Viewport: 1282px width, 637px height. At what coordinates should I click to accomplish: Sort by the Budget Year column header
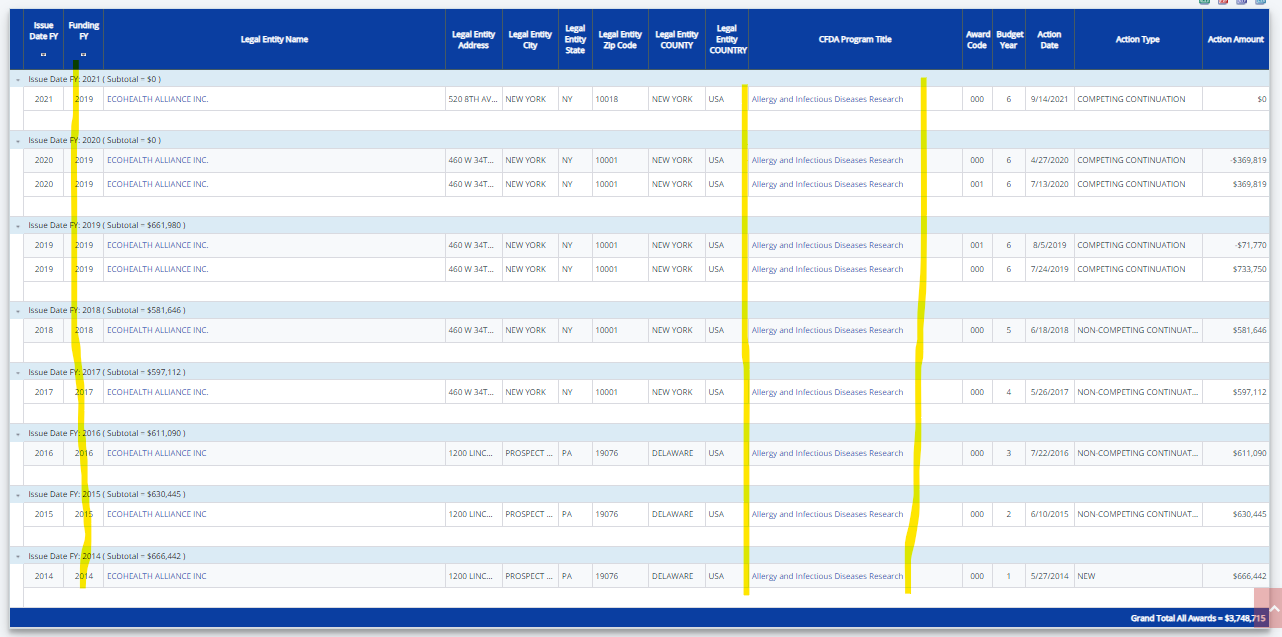tap(1009, 40)
